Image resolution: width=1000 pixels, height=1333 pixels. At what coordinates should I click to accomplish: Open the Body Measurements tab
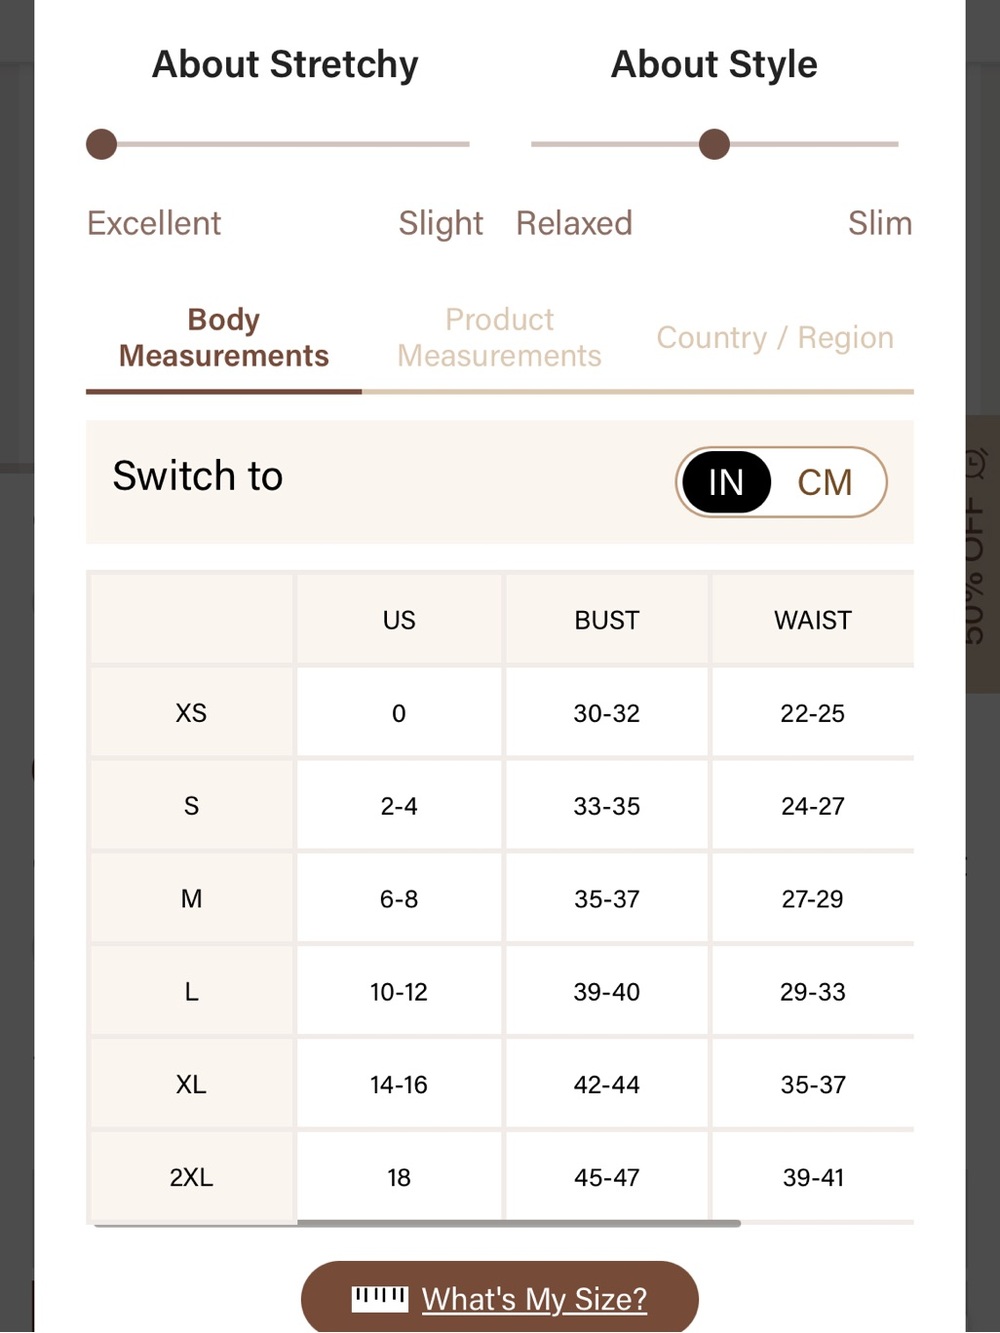pos(224,338)
